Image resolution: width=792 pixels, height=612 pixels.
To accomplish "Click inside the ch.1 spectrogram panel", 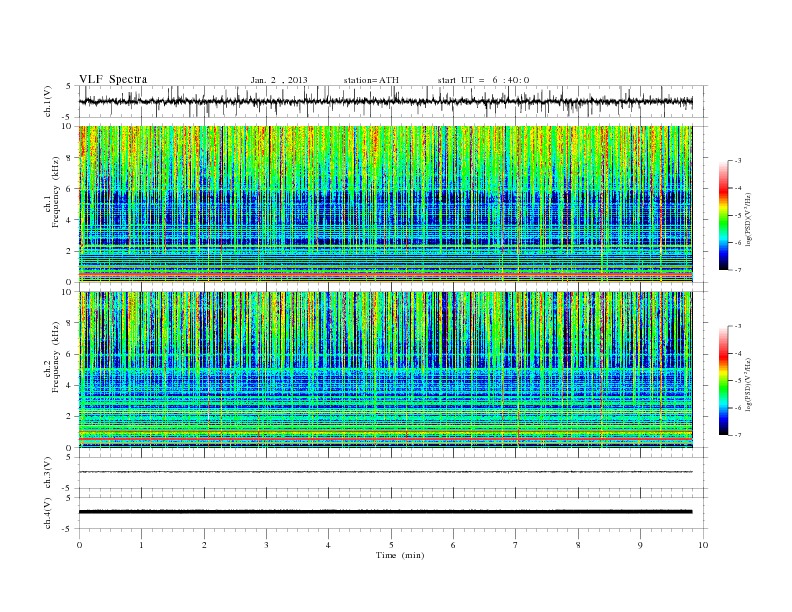I will click(385, 203).
